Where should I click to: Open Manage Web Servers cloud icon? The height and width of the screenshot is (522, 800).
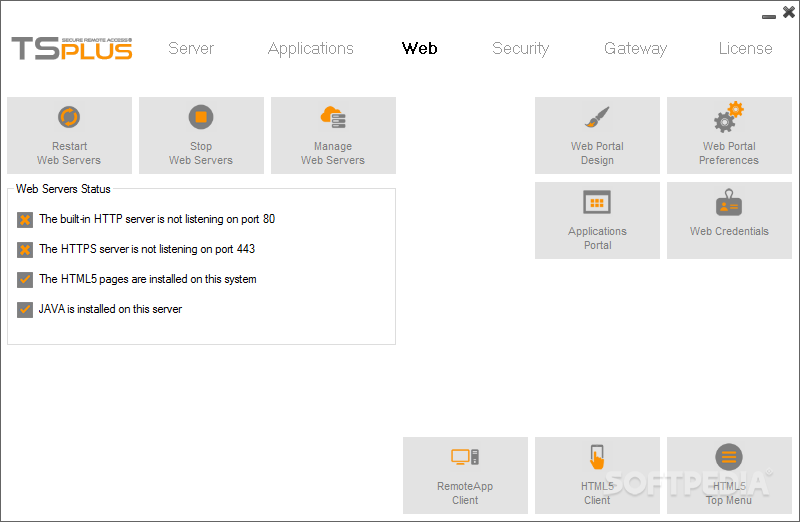333,118
